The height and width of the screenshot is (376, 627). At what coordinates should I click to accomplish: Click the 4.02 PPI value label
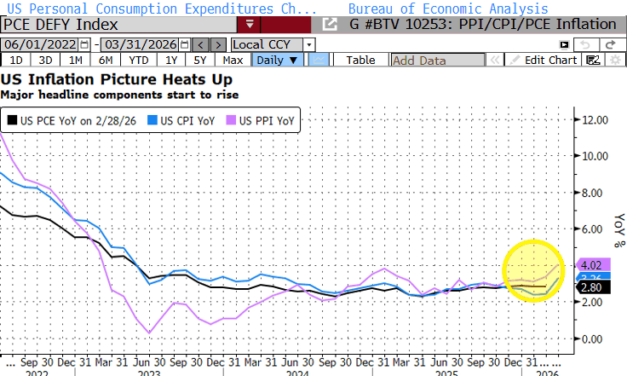click(x=593, y=265)
